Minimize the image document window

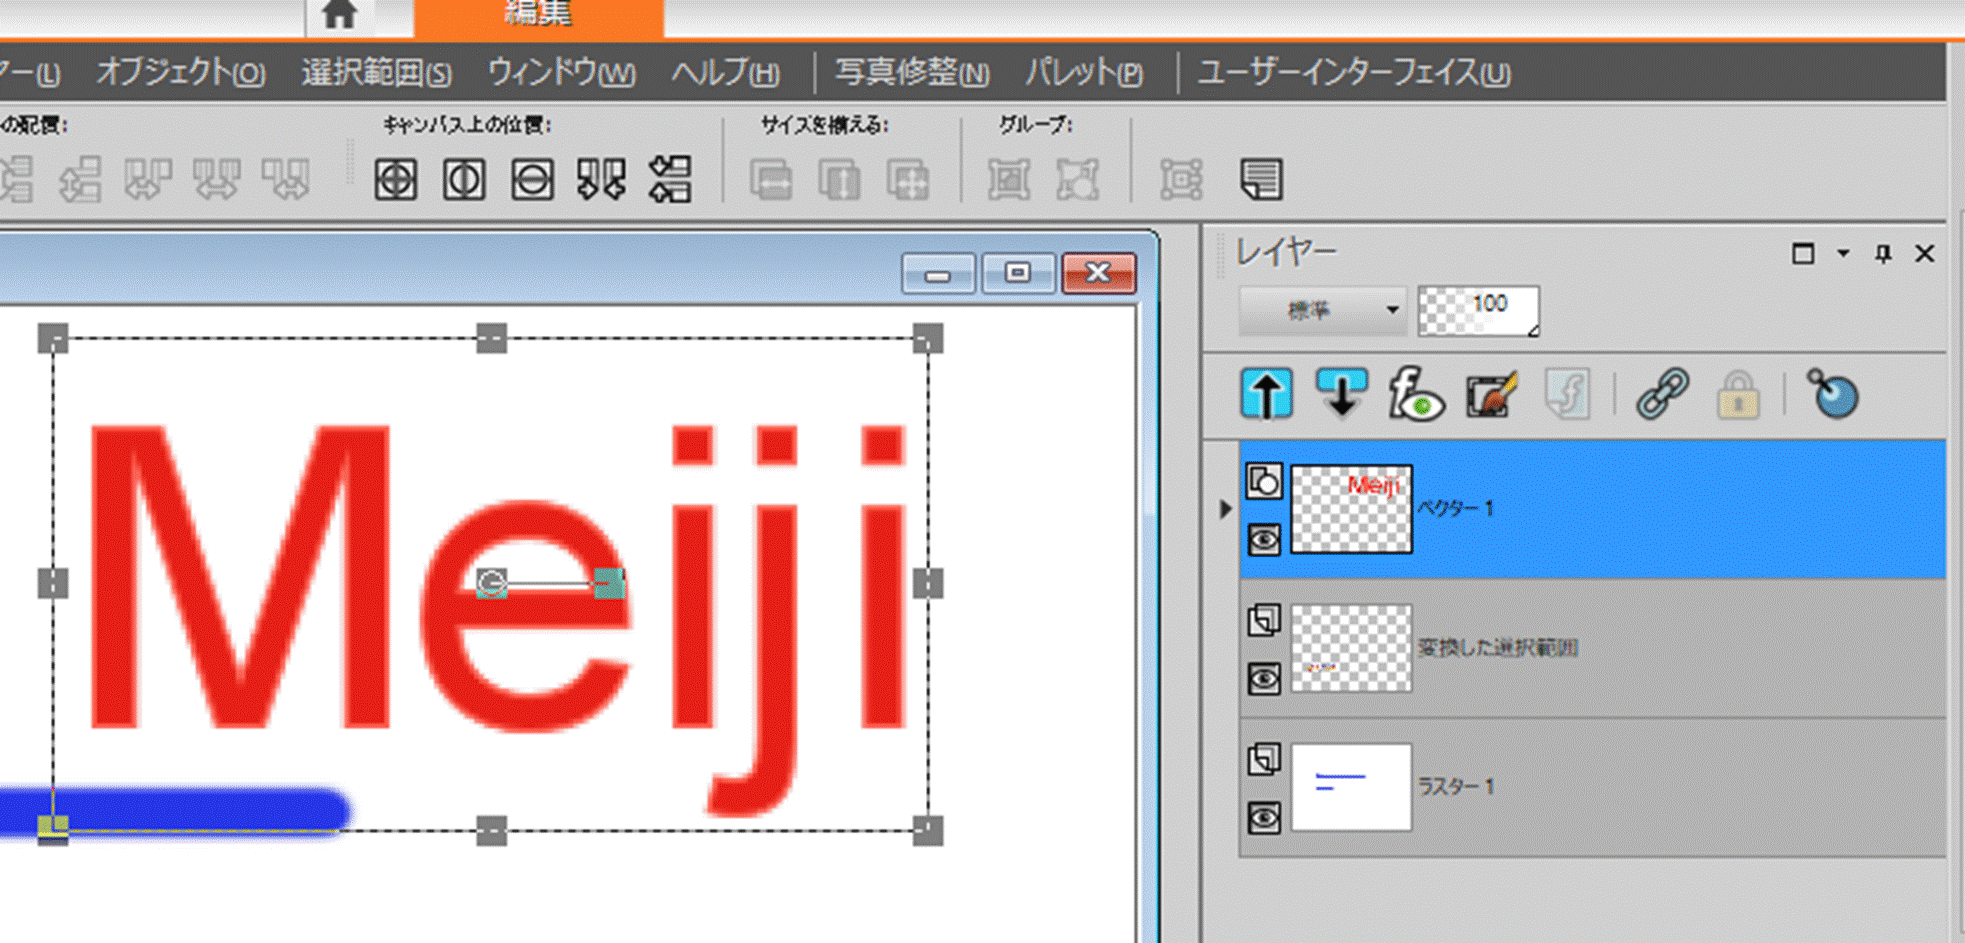point(937,273)
